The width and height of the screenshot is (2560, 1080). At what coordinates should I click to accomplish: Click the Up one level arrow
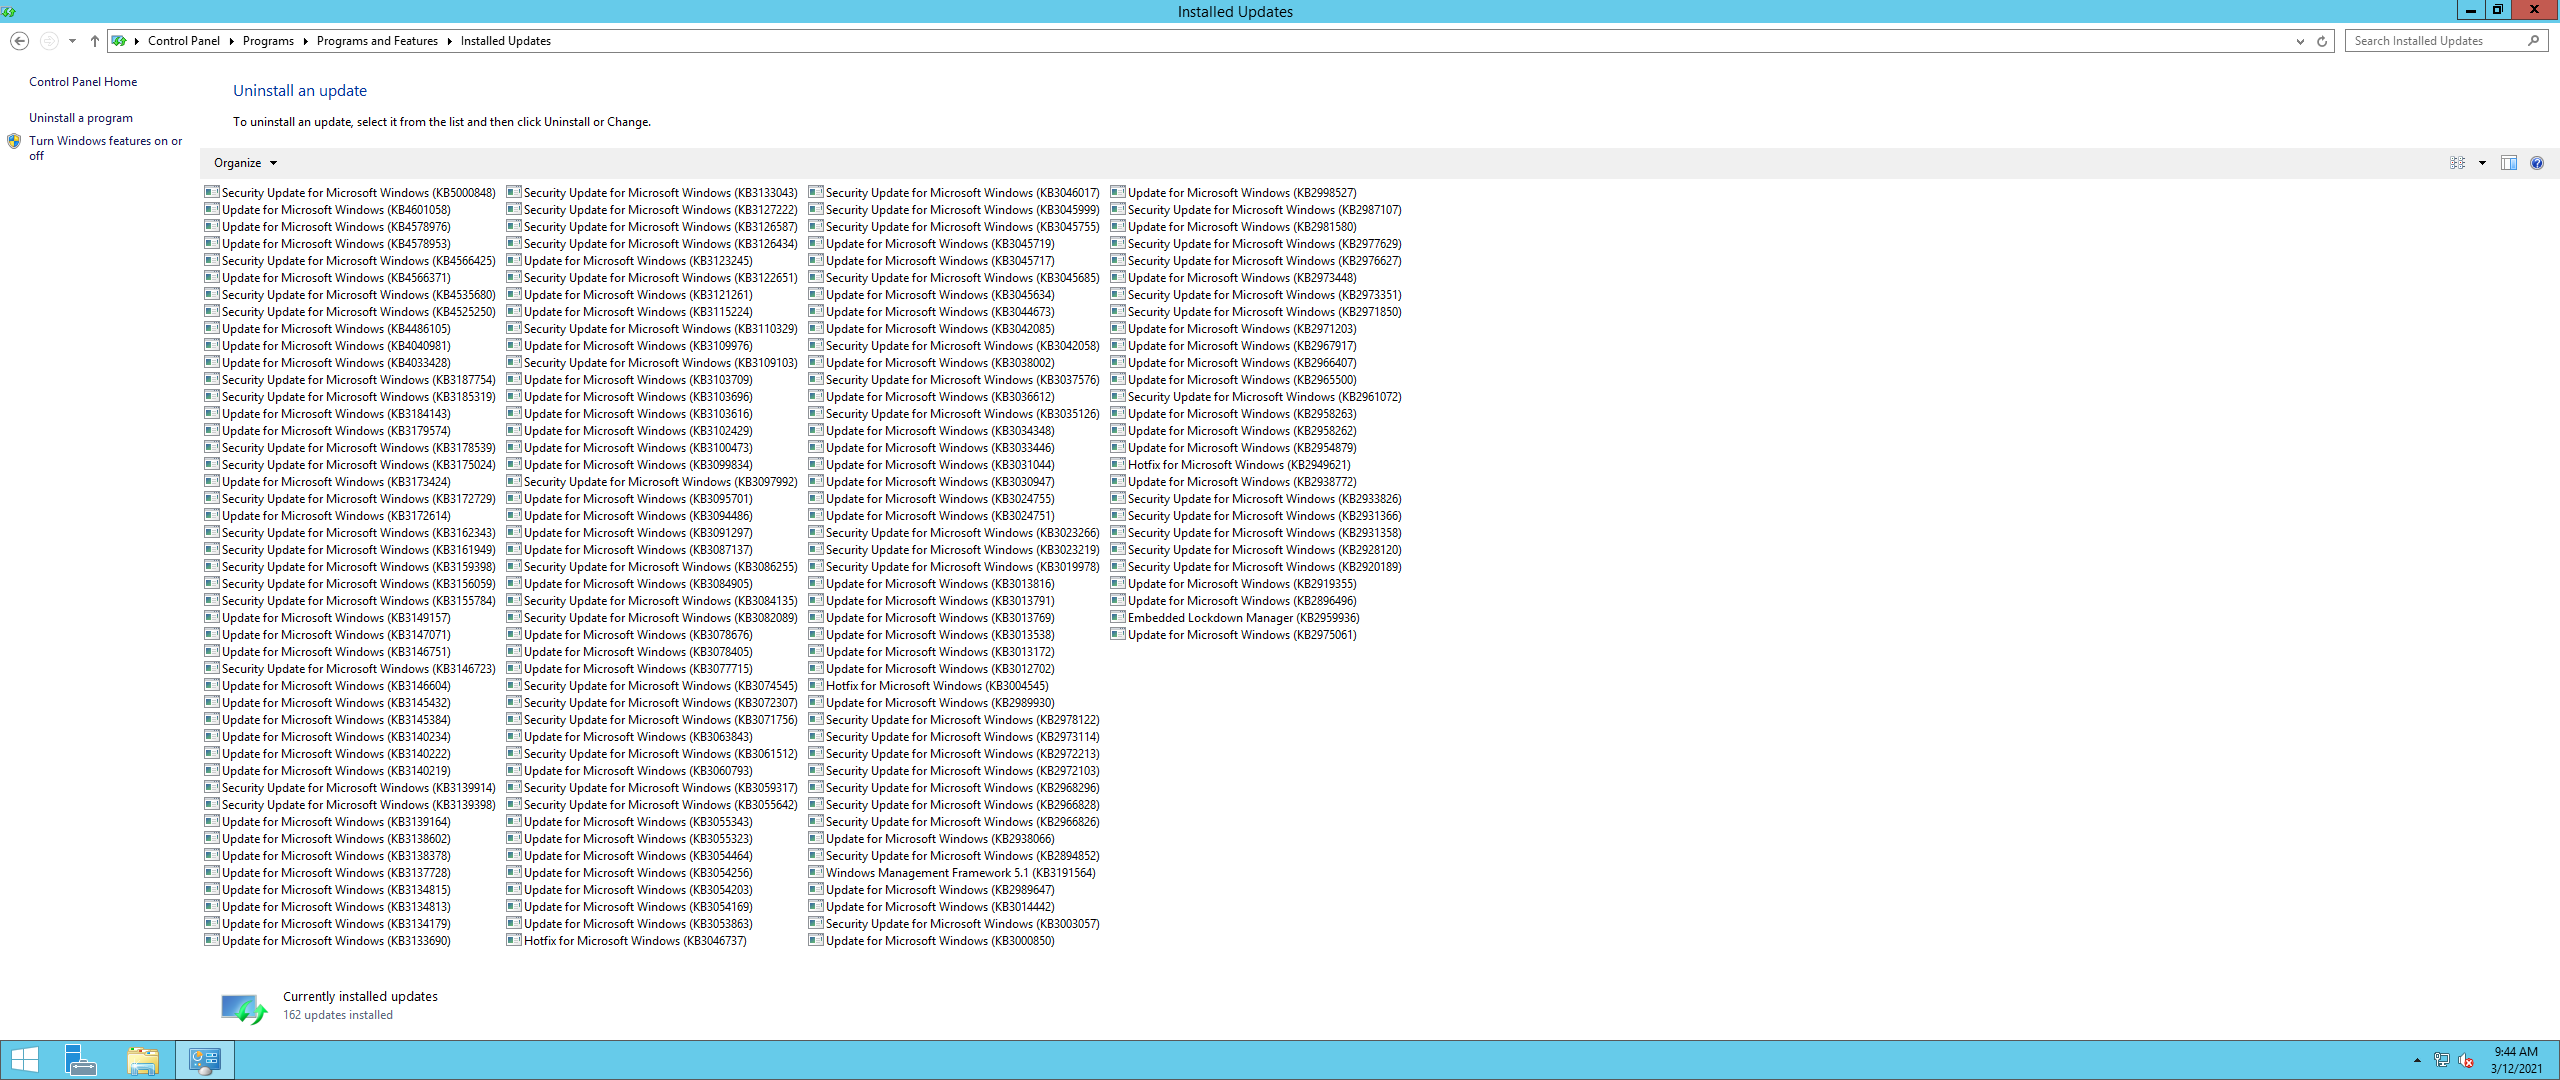[x=94, y=41]
